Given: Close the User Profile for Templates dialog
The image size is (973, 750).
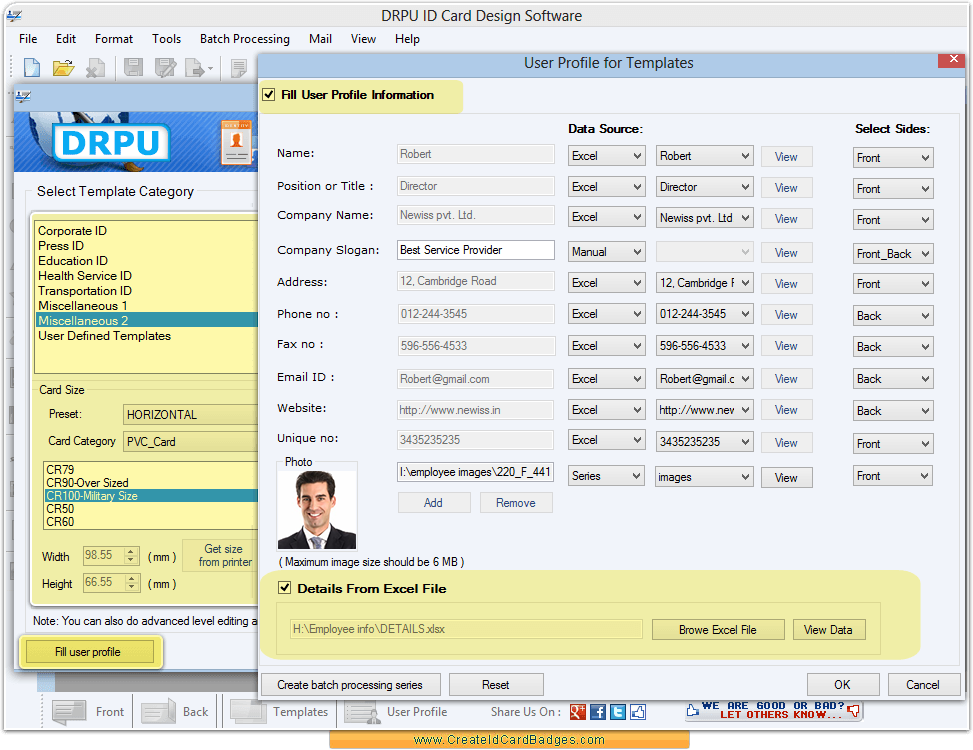Looking at the screenshot, I should (953, 60).
